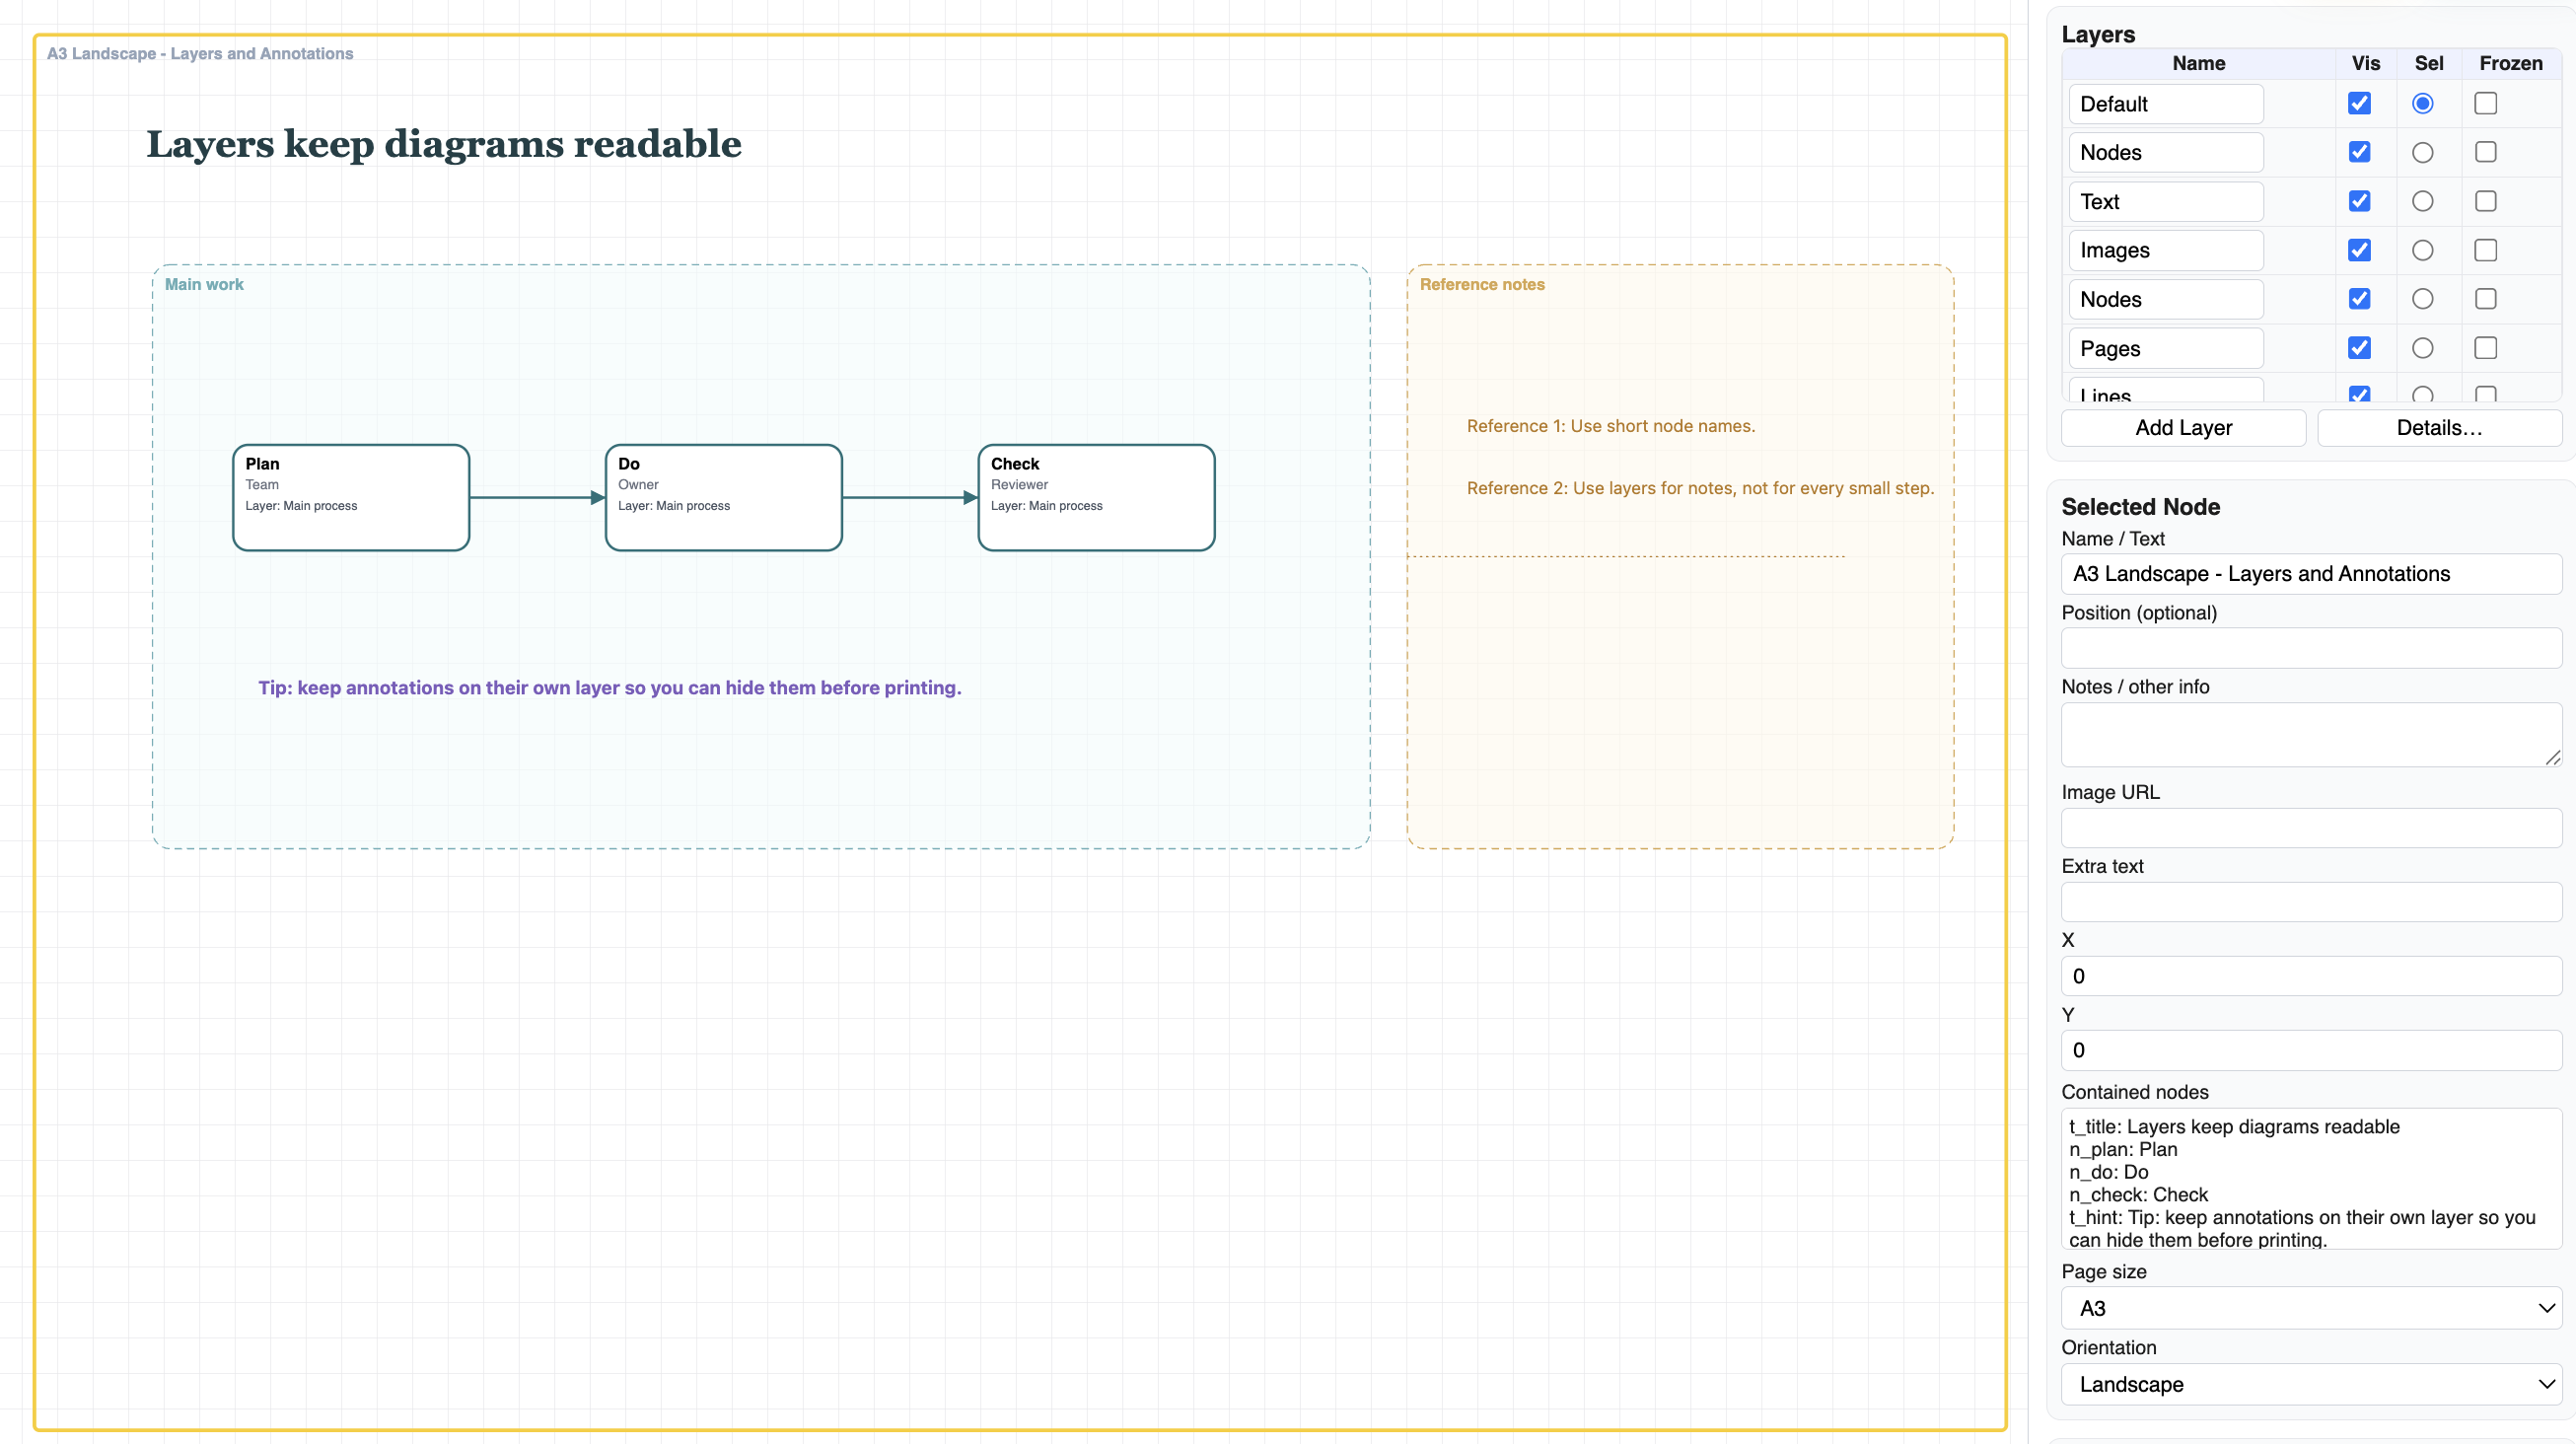Click the Y coordinate field
The width and height of the screenshot is (2576, 1444).
pos(2311,1050)
